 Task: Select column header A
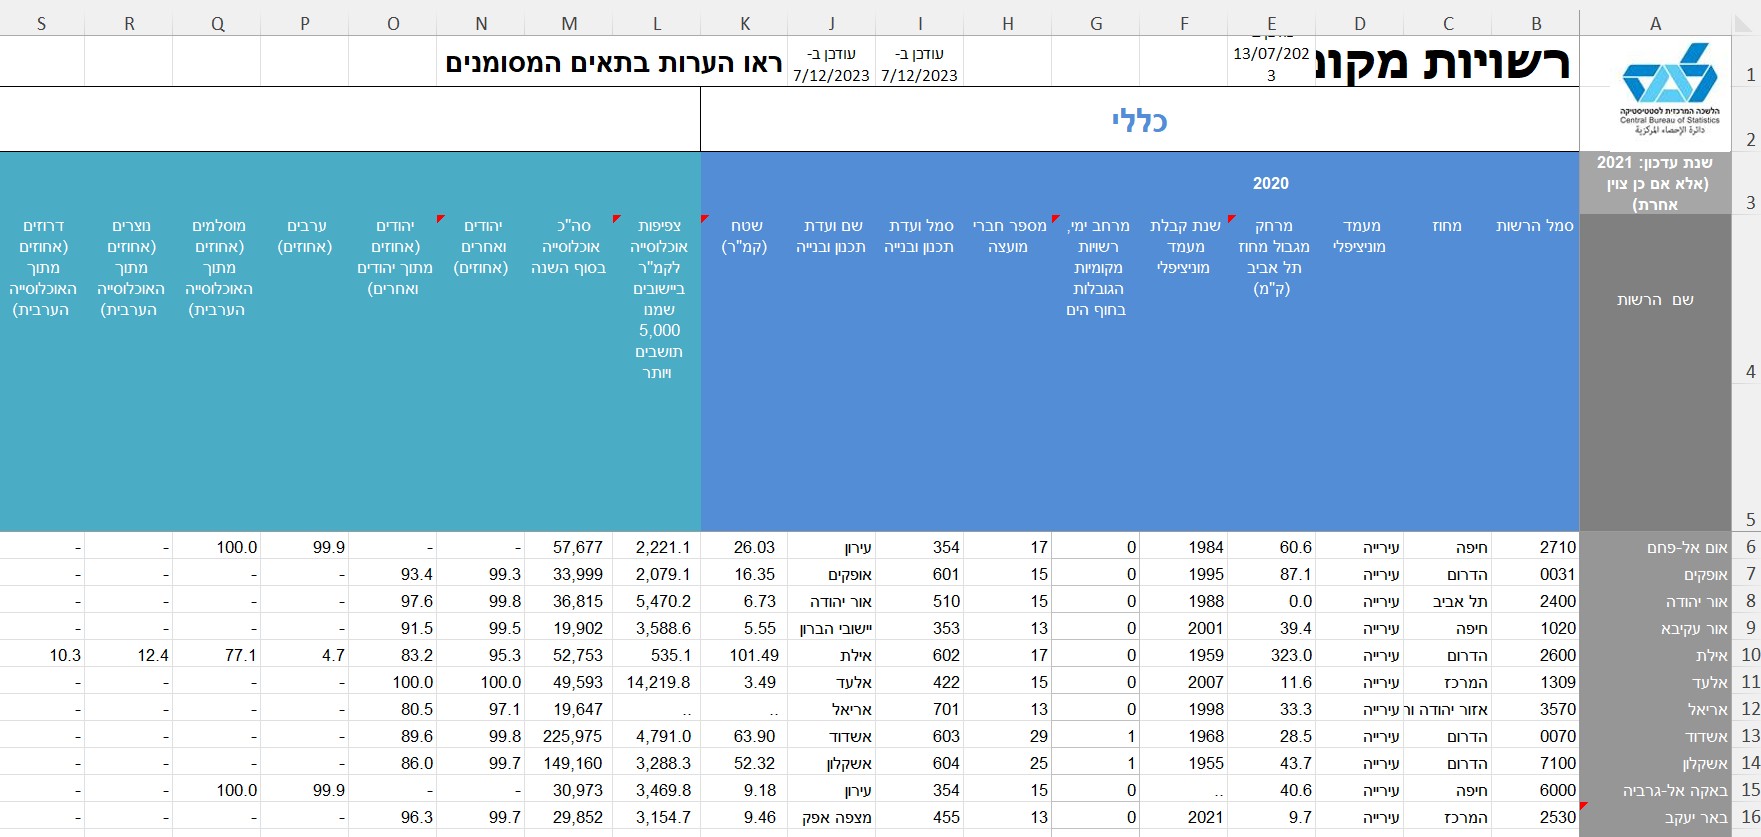(x=1655, y=24)
